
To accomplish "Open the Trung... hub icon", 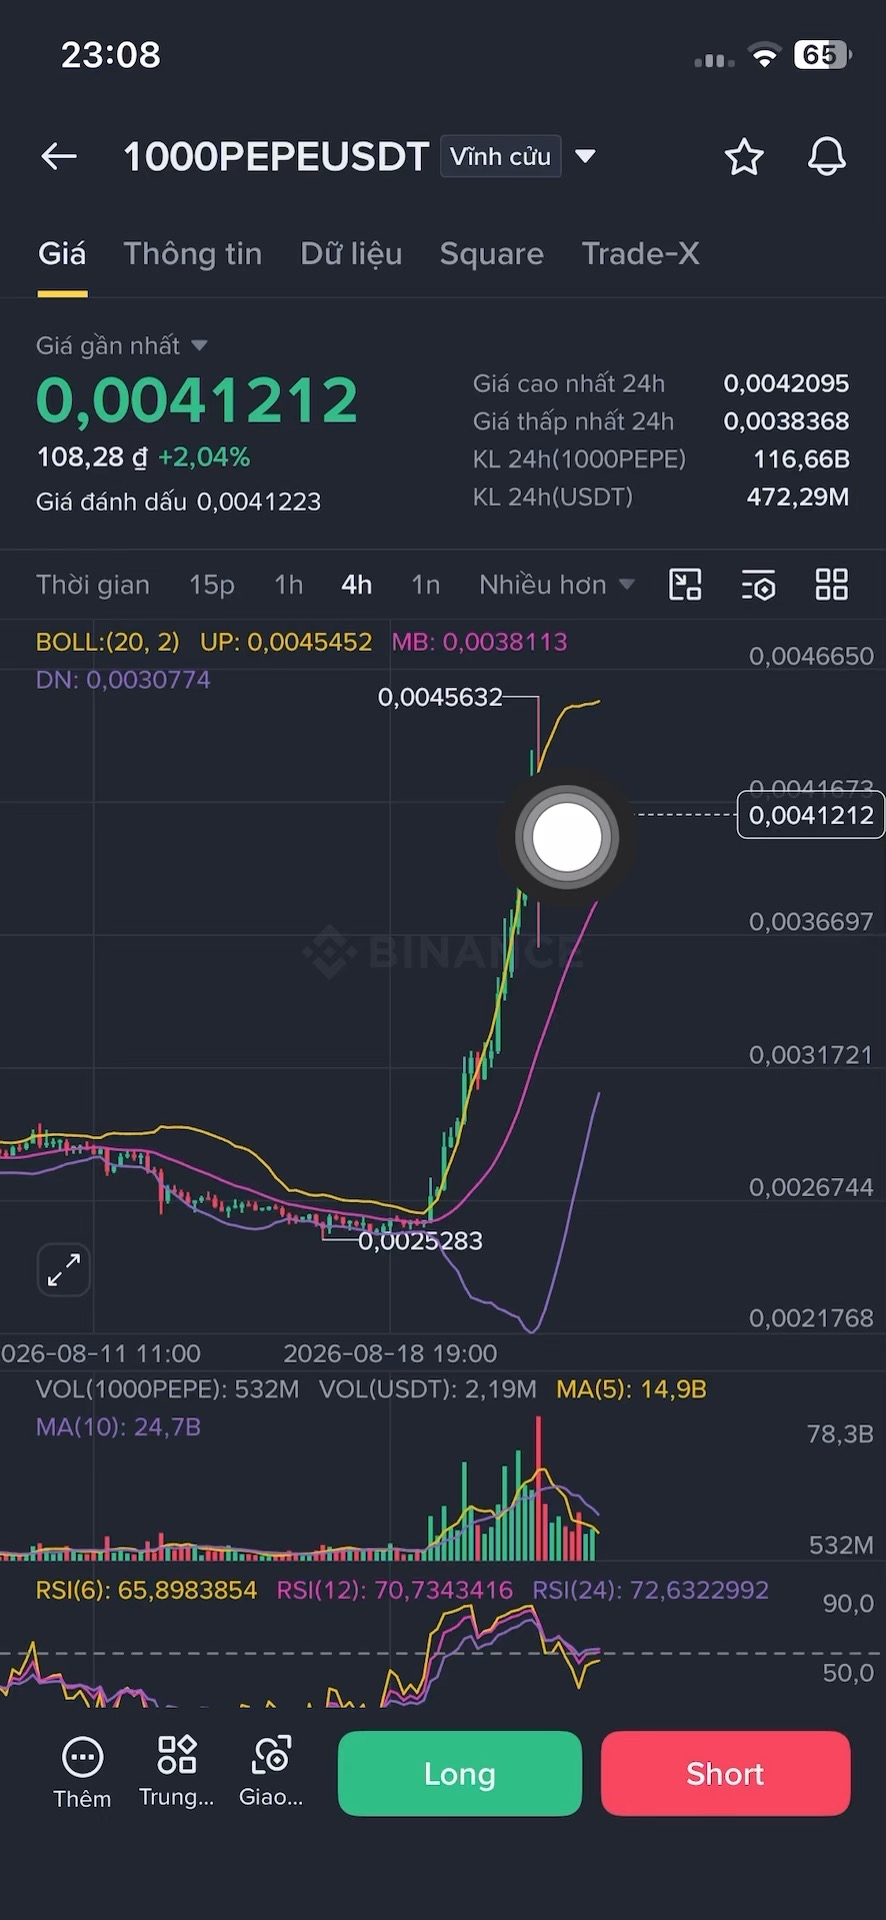I will pyautogui.click(x=177, y=1773).
